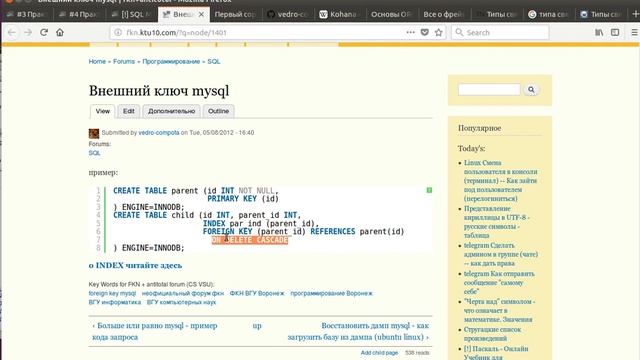The height and width of the screenshot is (360, 640).
Task: Click 'программирование Воронеж' tag link
Action: tap(331, 293)
